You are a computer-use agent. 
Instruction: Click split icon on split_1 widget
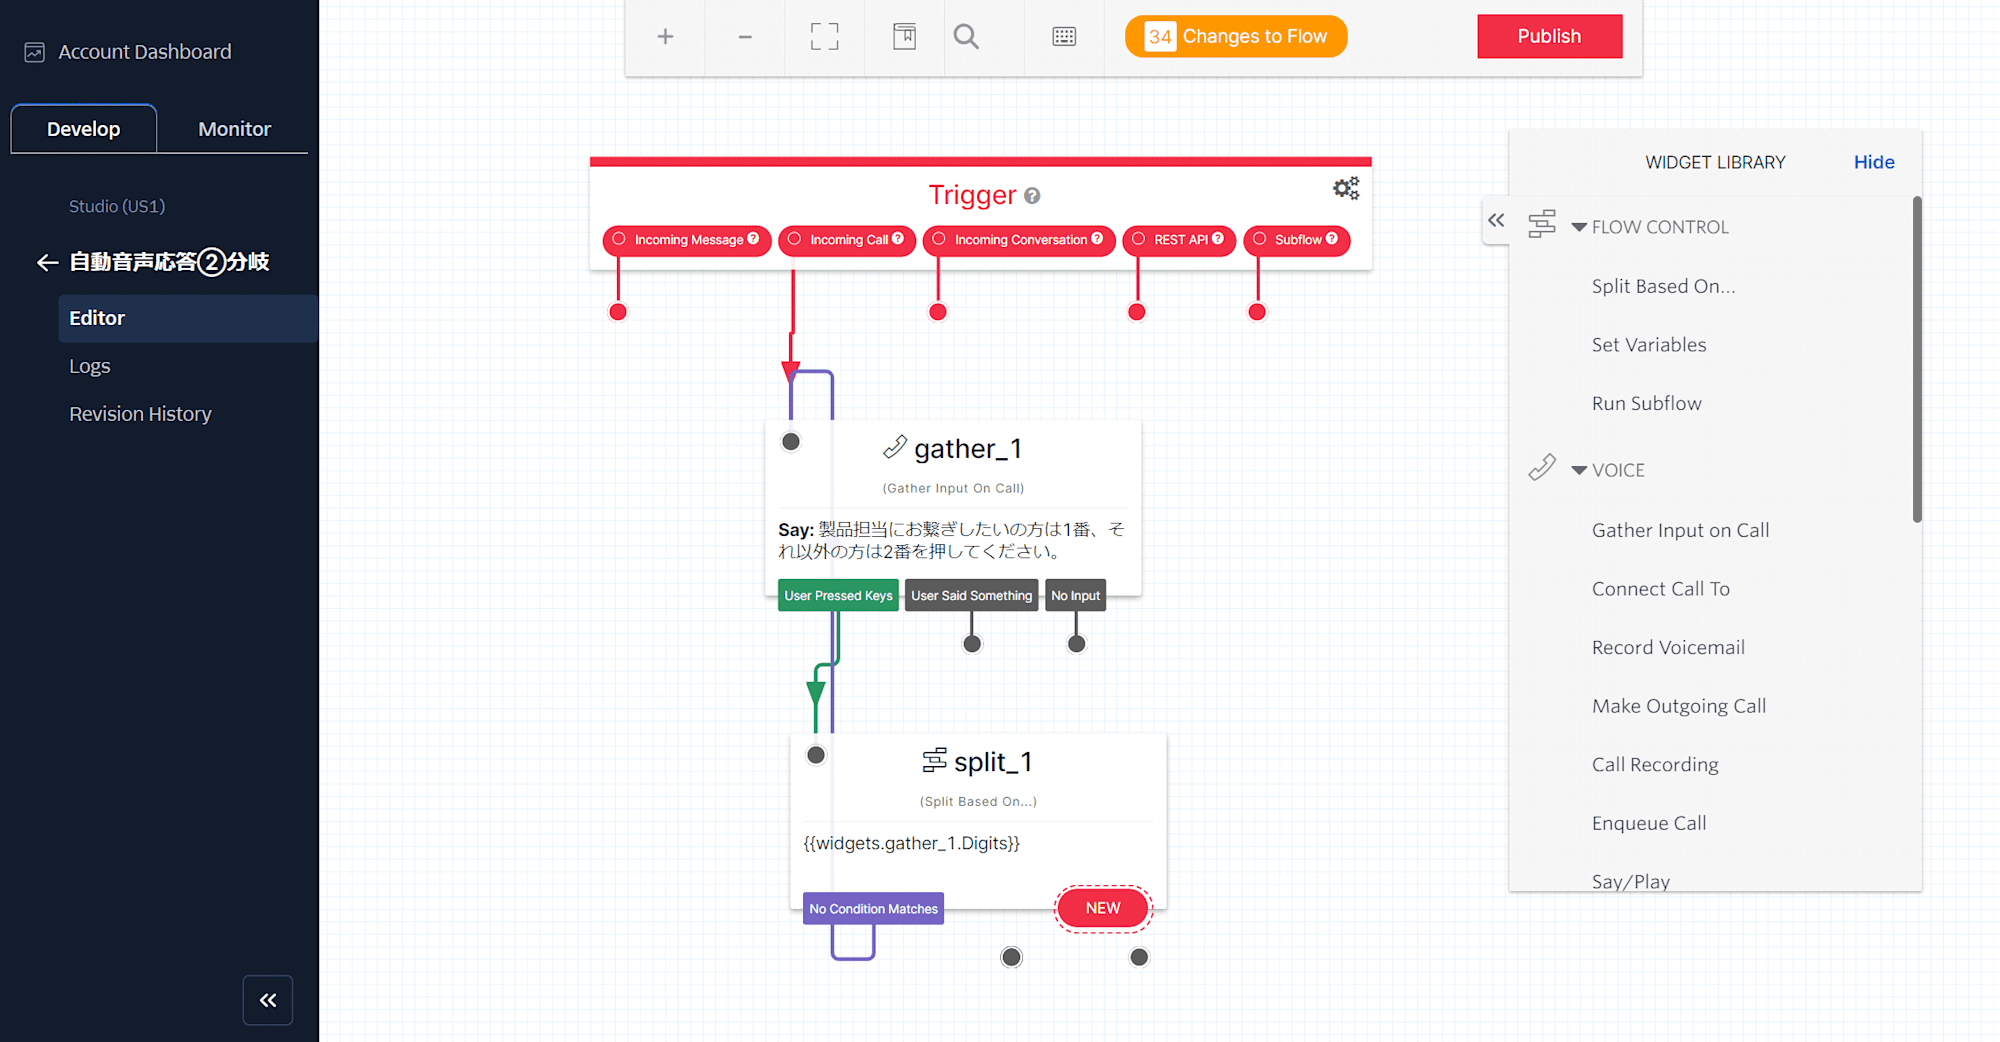pyautogui.click(x=934, y=761)
